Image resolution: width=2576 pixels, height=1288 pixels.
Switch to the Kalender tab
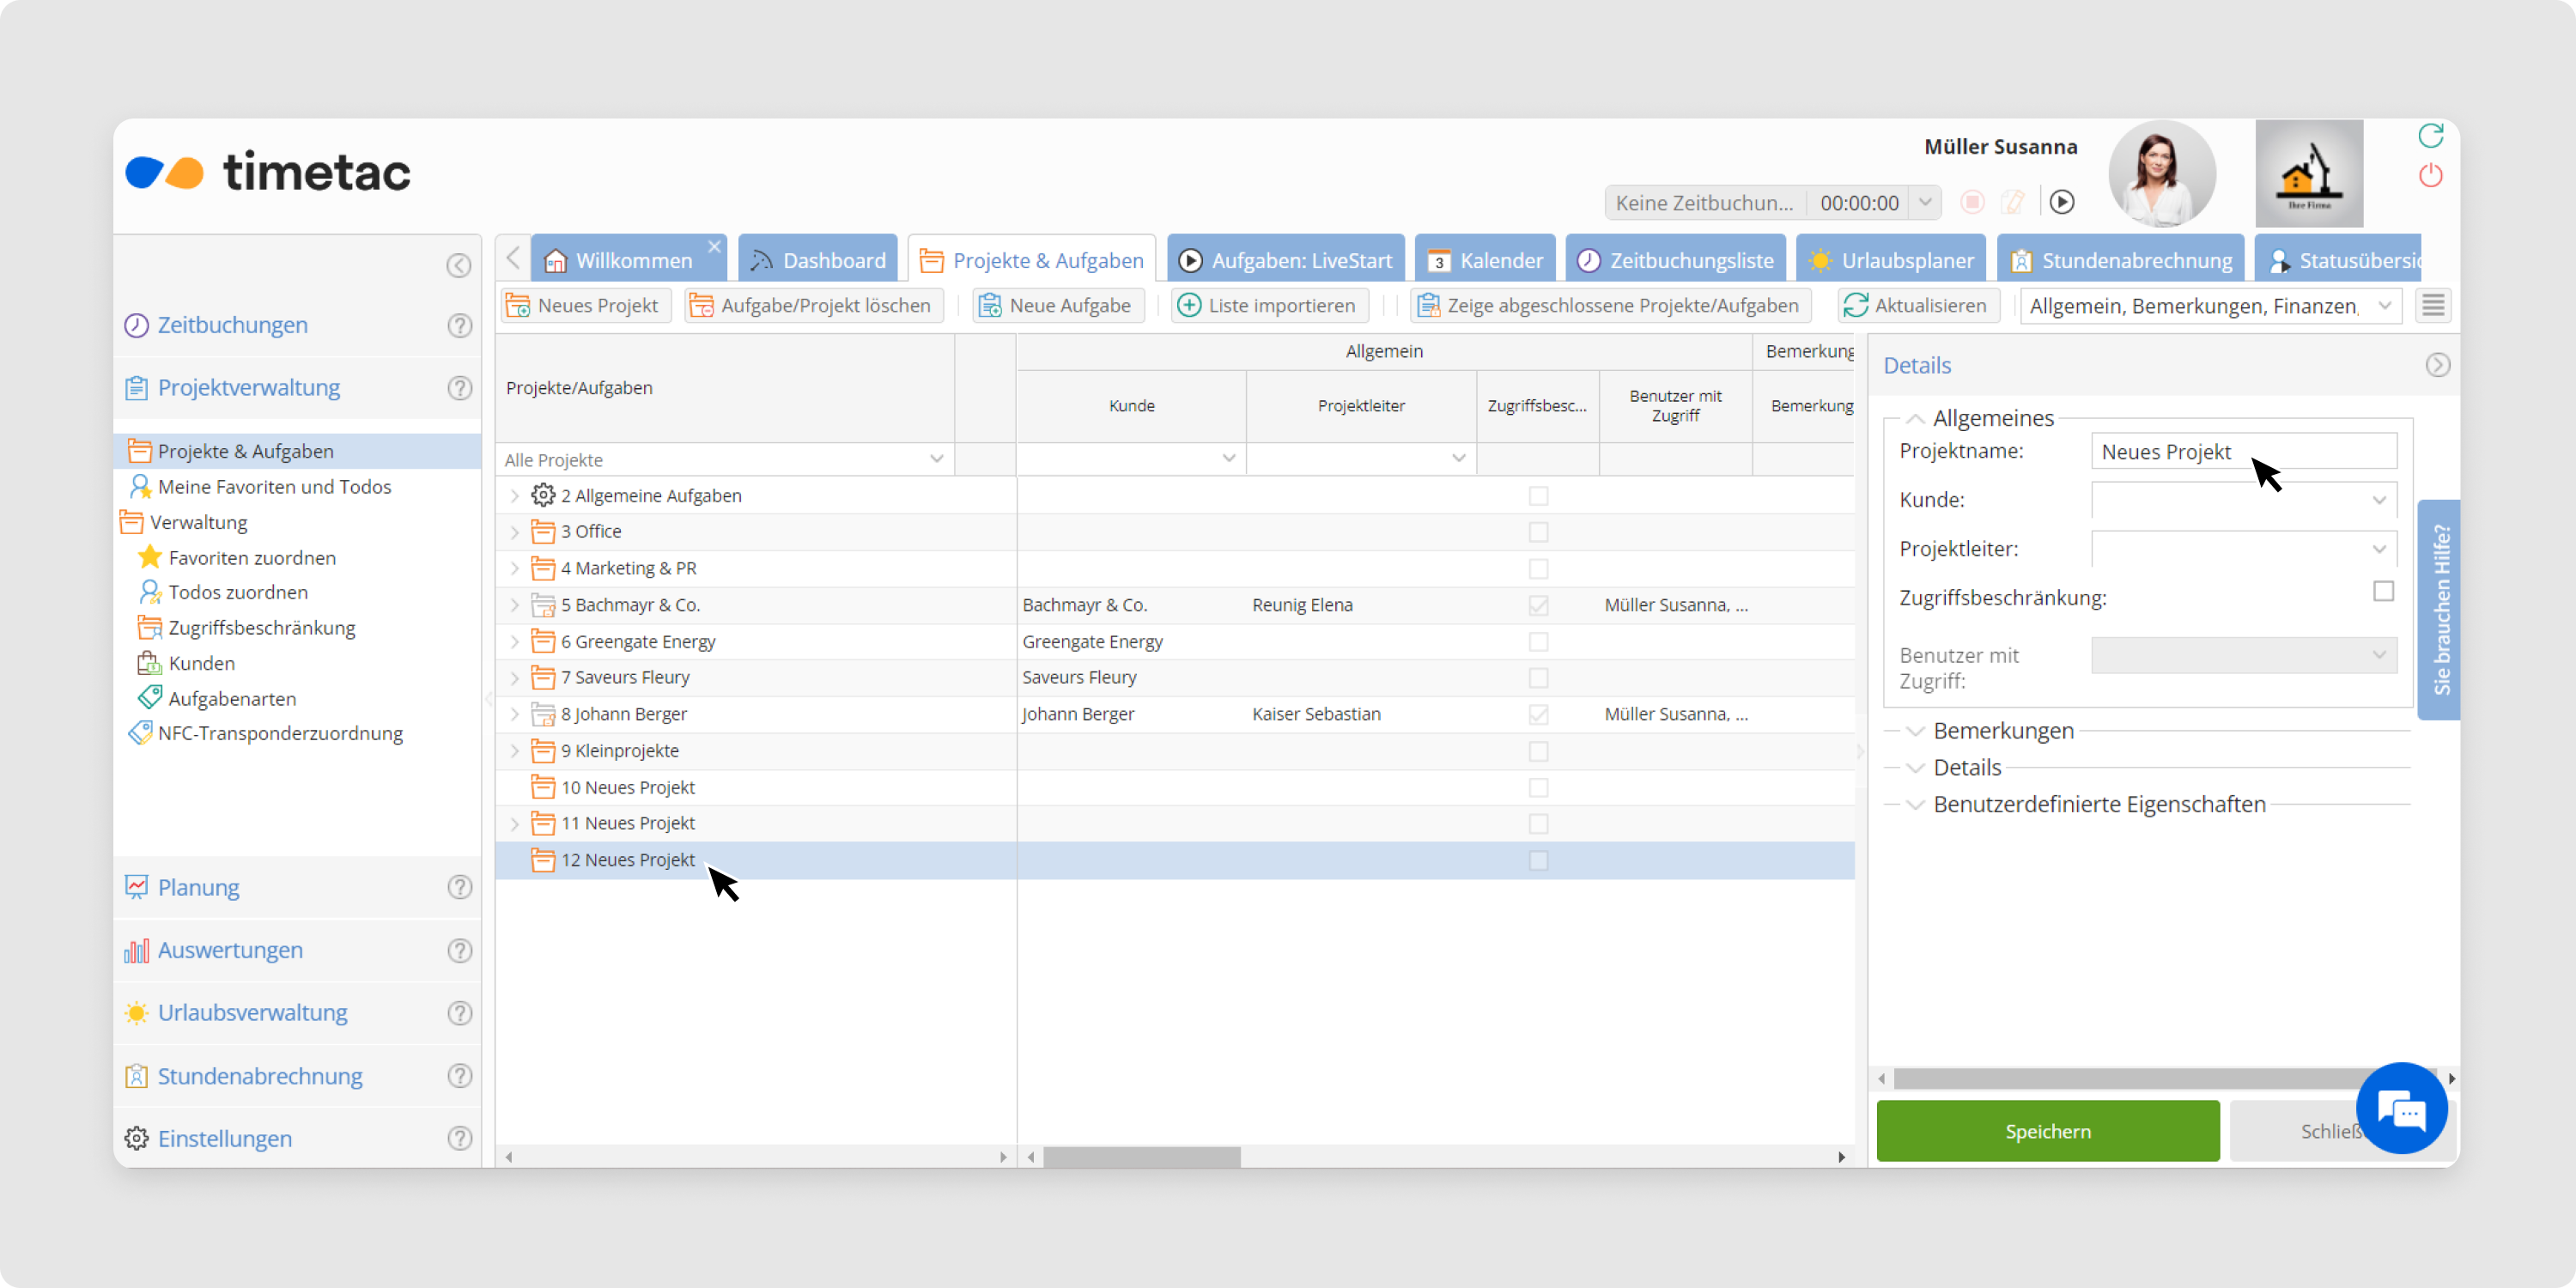[1485, 261]
